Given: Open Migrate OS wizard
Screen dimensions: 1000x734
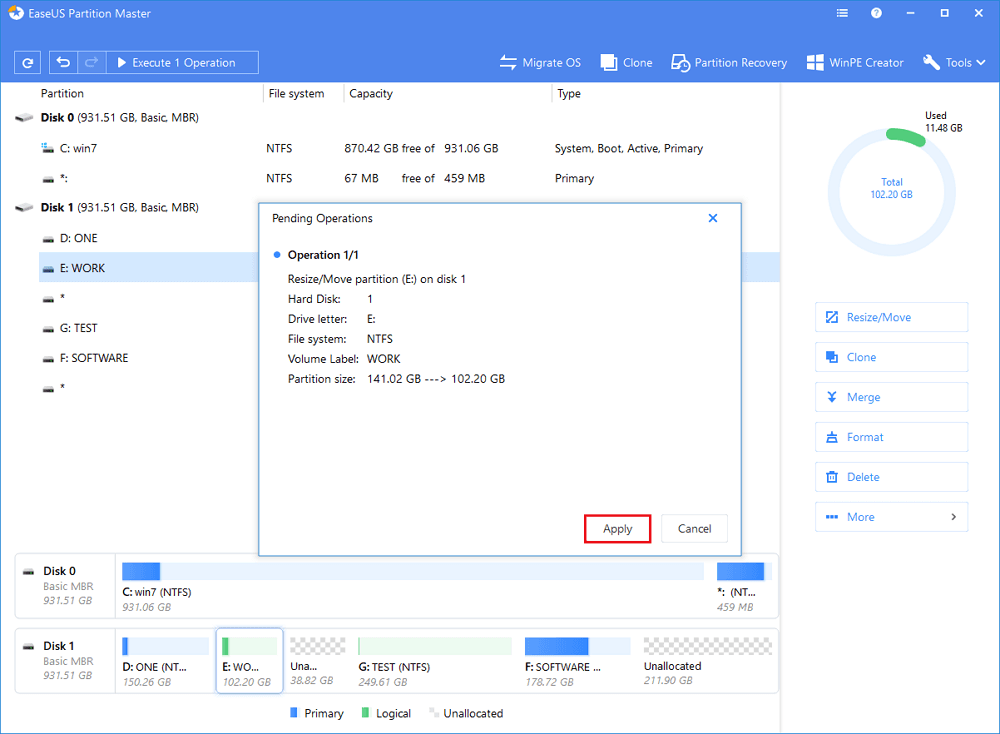Looking at the screenshot, I should pos(540,62).
